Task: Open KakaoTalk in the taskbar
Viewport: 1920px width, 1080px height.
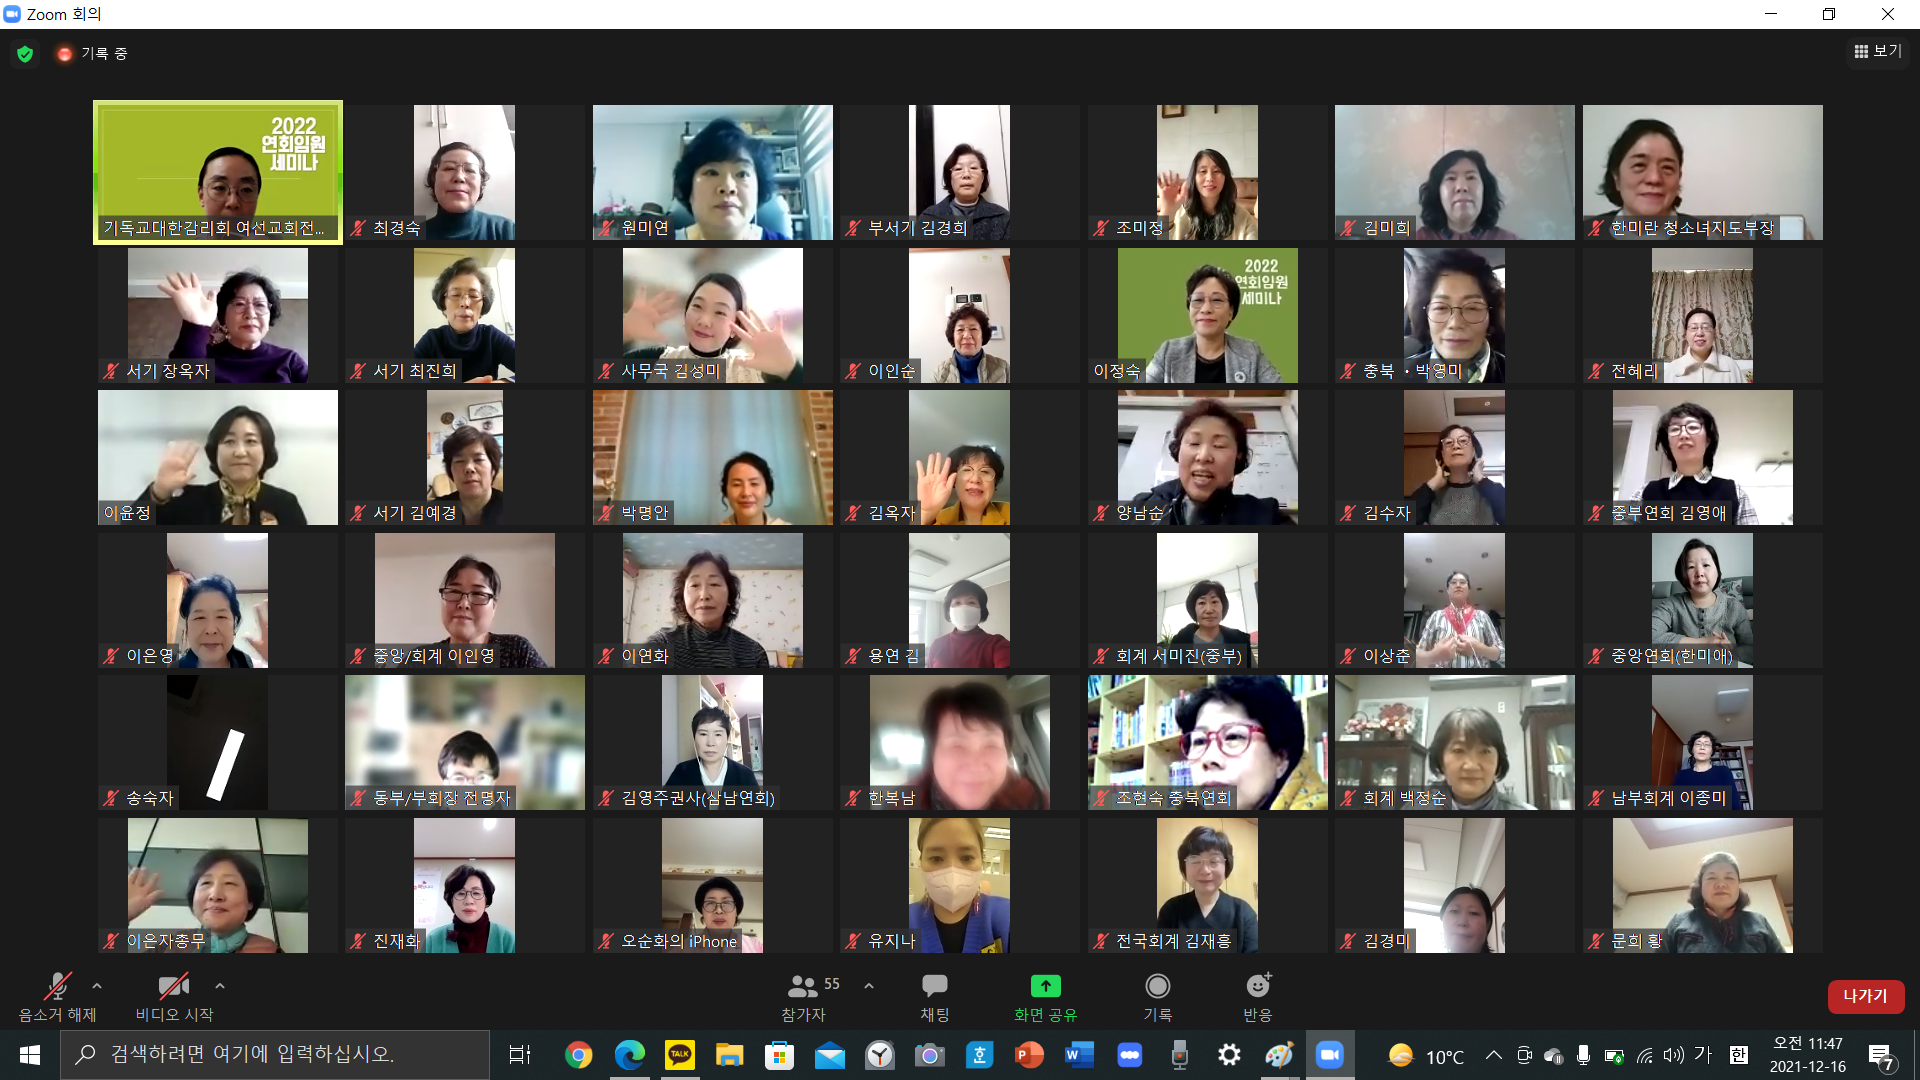Action: 680,1055
